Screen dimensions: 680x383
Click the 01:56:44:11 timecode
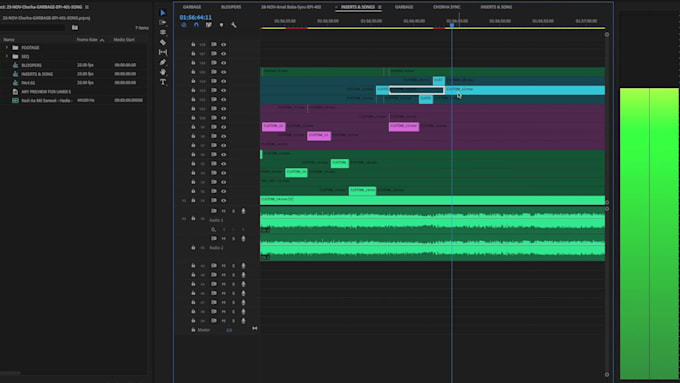click(x=196, y=17)
